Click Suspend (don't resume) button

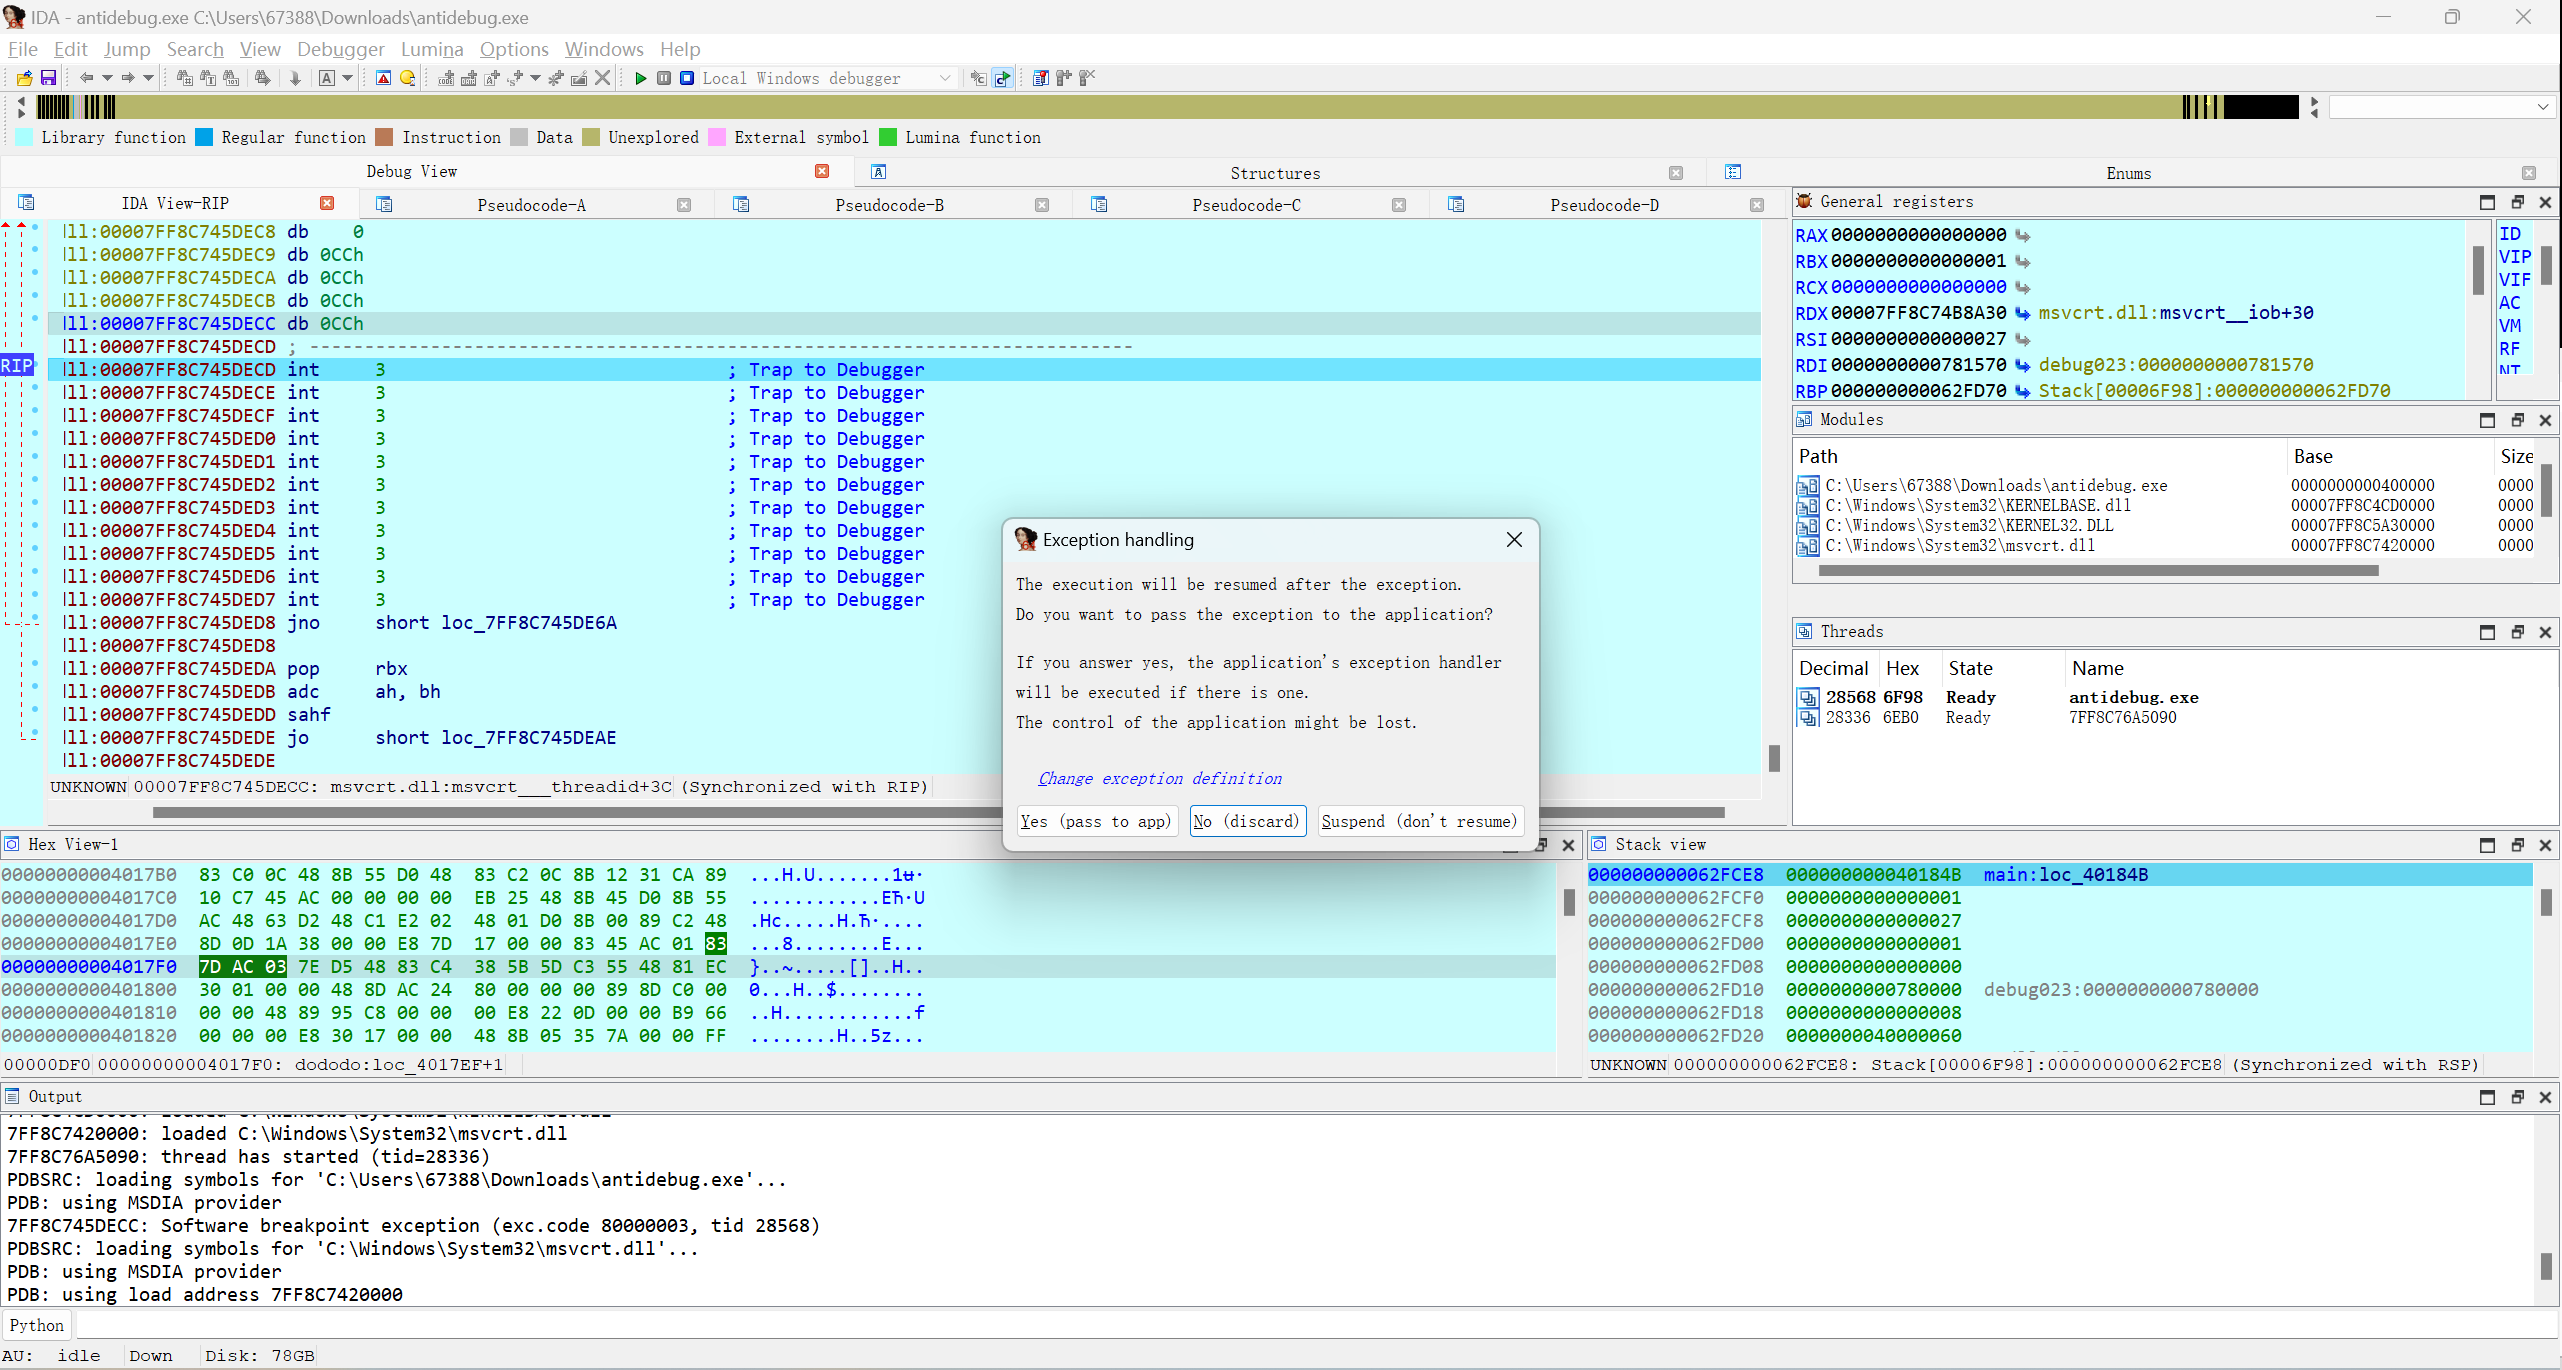pos(1420,821)
